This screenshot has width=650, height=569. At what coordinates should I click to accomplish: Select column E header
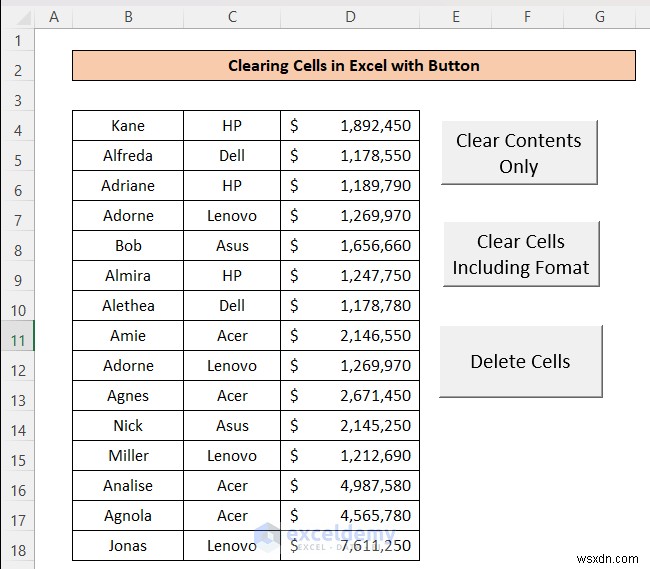point(456,17)
